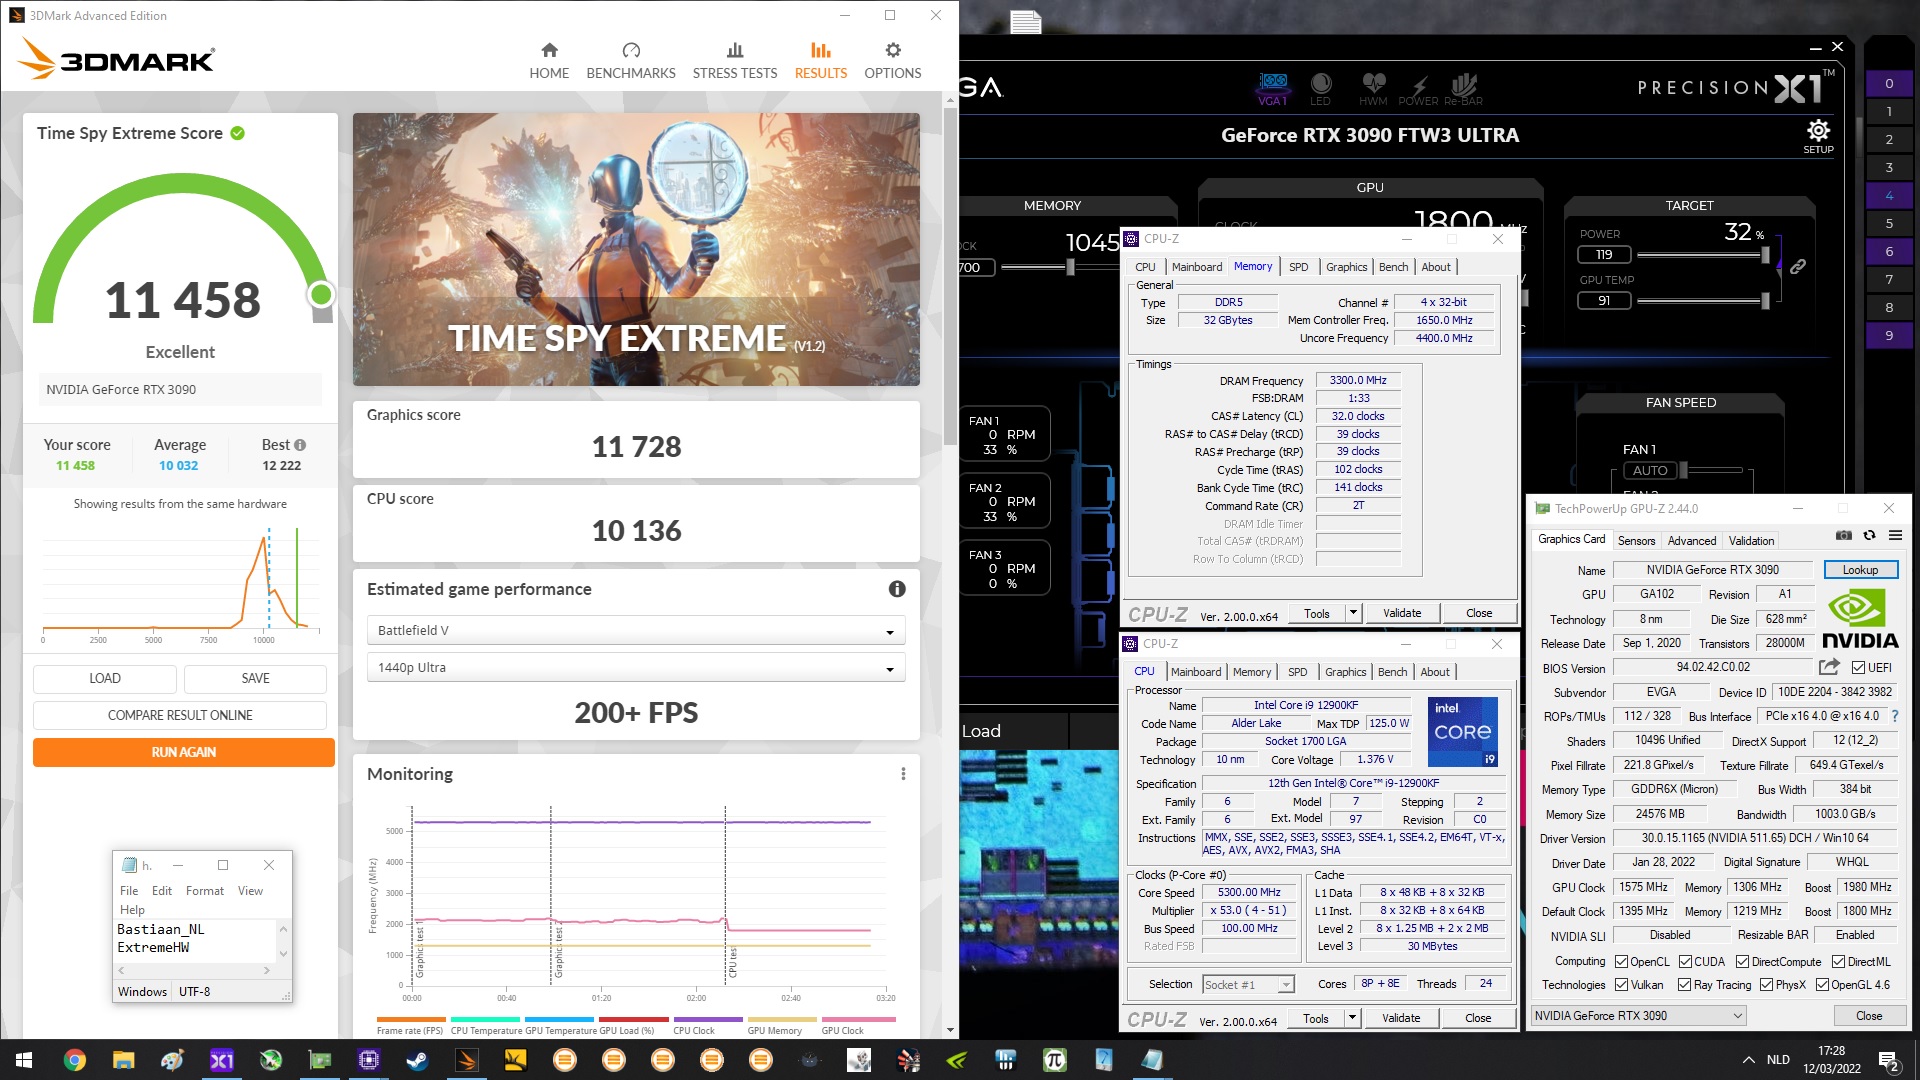Toggle DirectCompute checkbox in GPU-Z

1742,962
